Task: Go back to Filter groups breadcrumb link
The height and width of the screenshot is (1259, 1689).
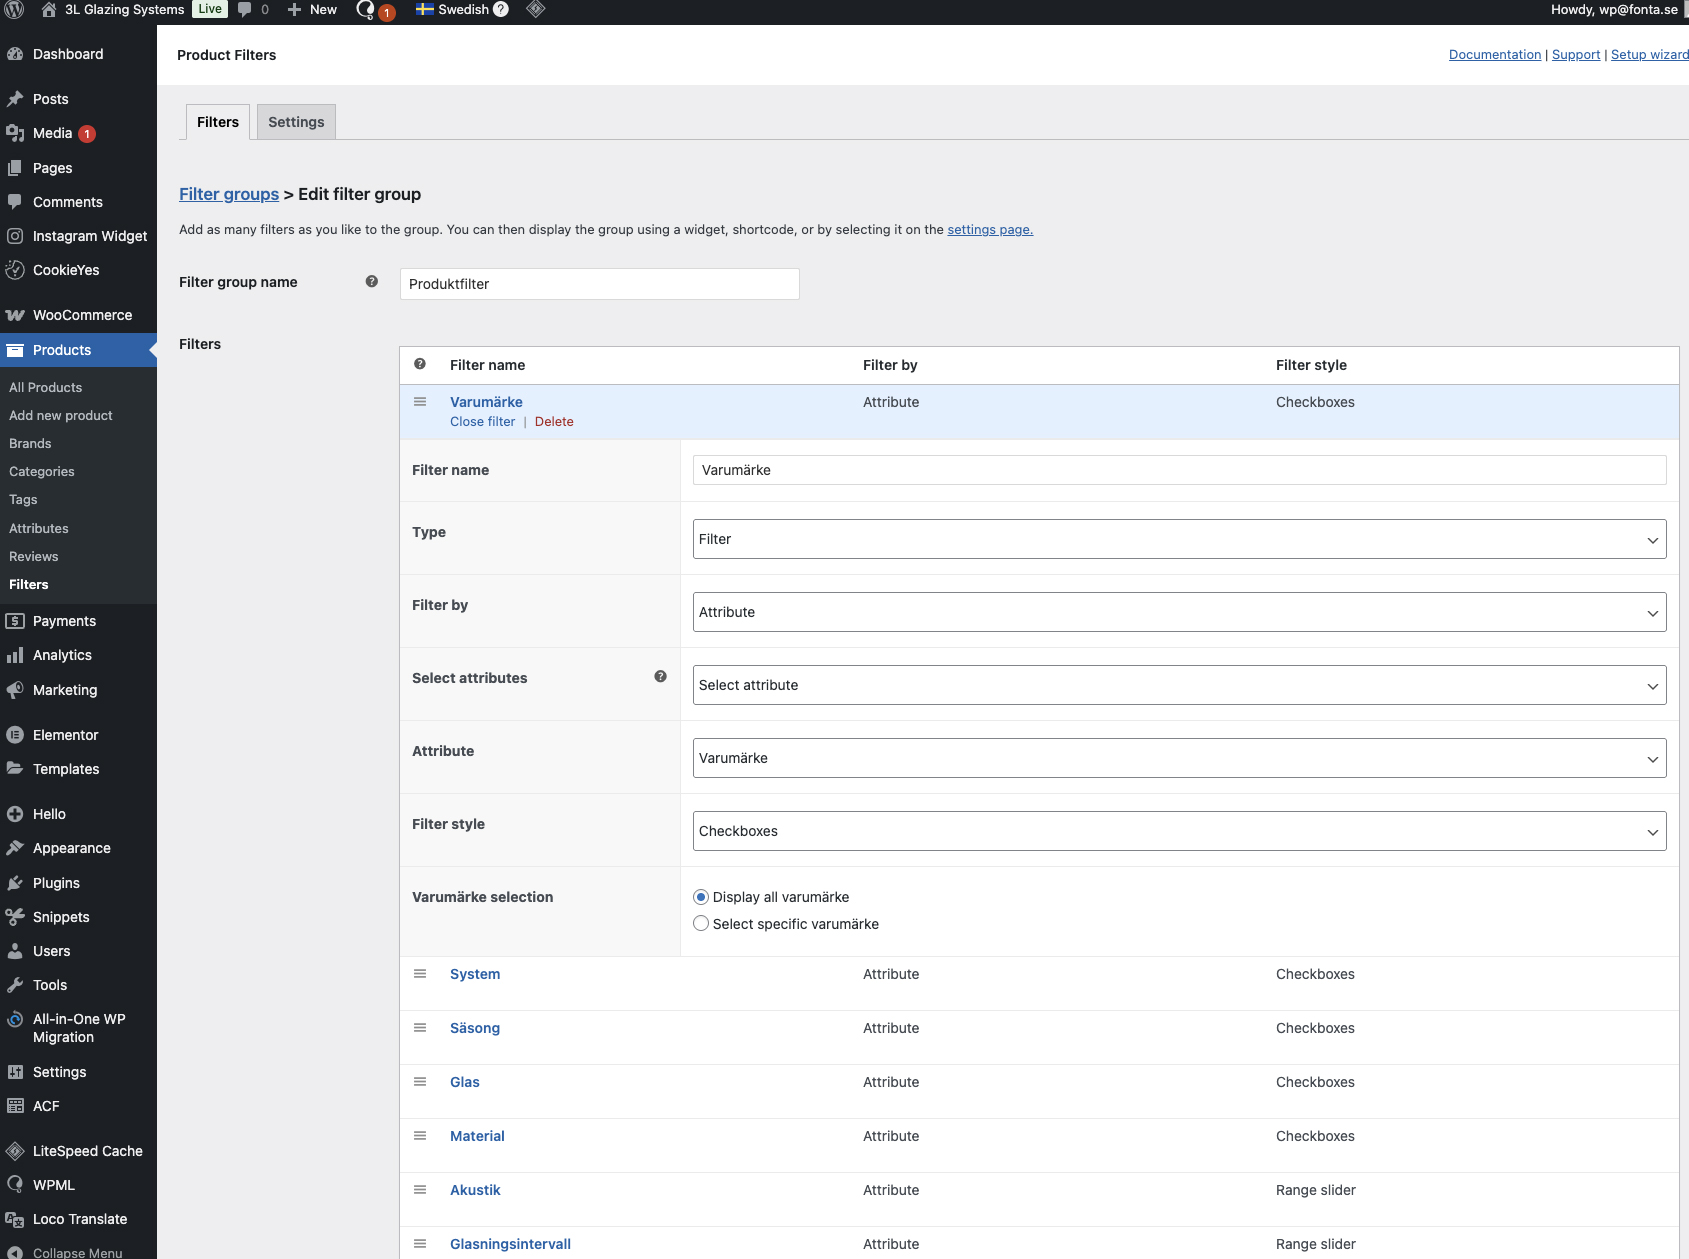Action: point(229,194)
